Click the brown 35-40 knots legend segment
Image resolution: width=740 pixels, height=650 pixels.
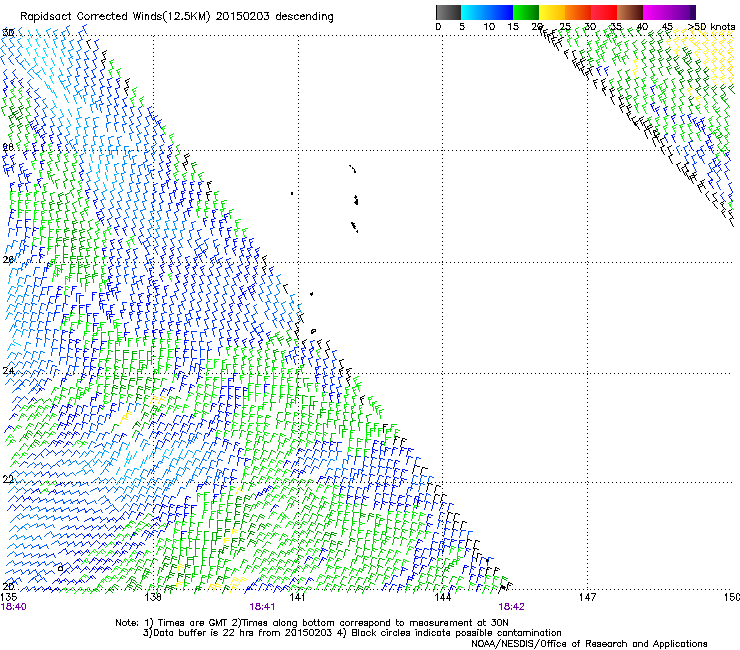[x=630, y=12]
